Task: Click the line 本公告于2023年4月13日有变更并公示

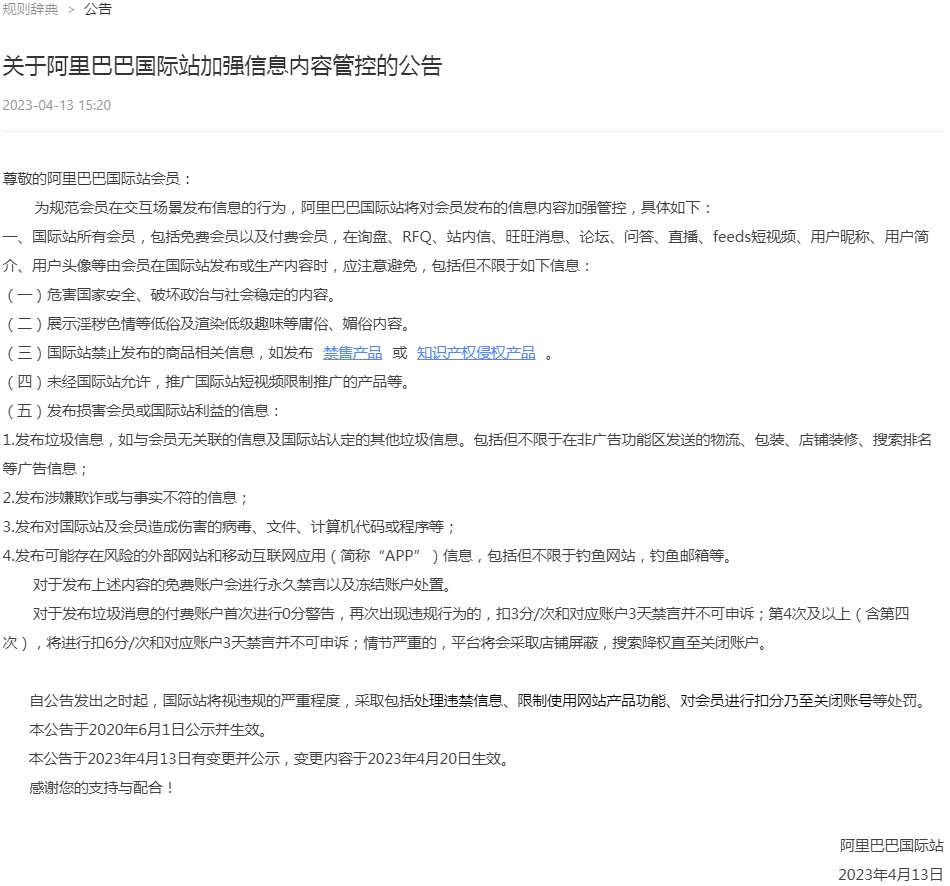Action: click(268, 759)
